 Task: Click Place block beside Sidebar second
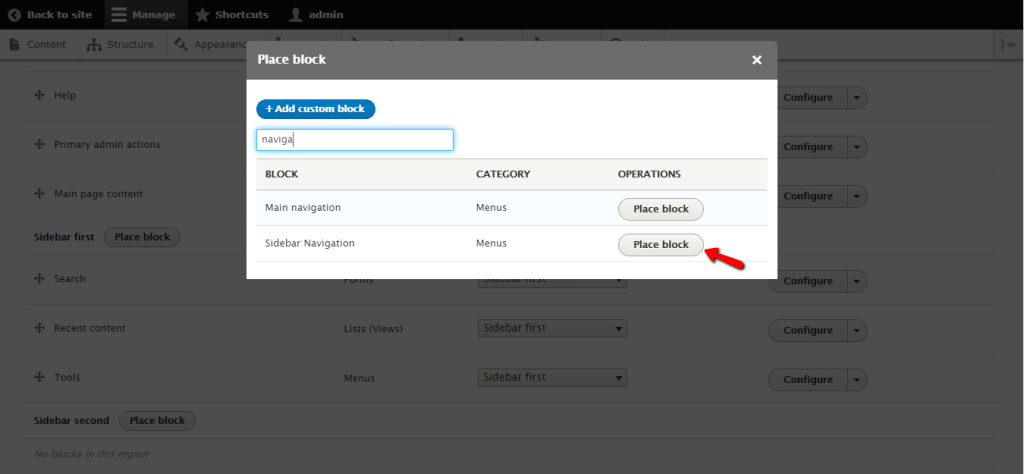(157, 420)
